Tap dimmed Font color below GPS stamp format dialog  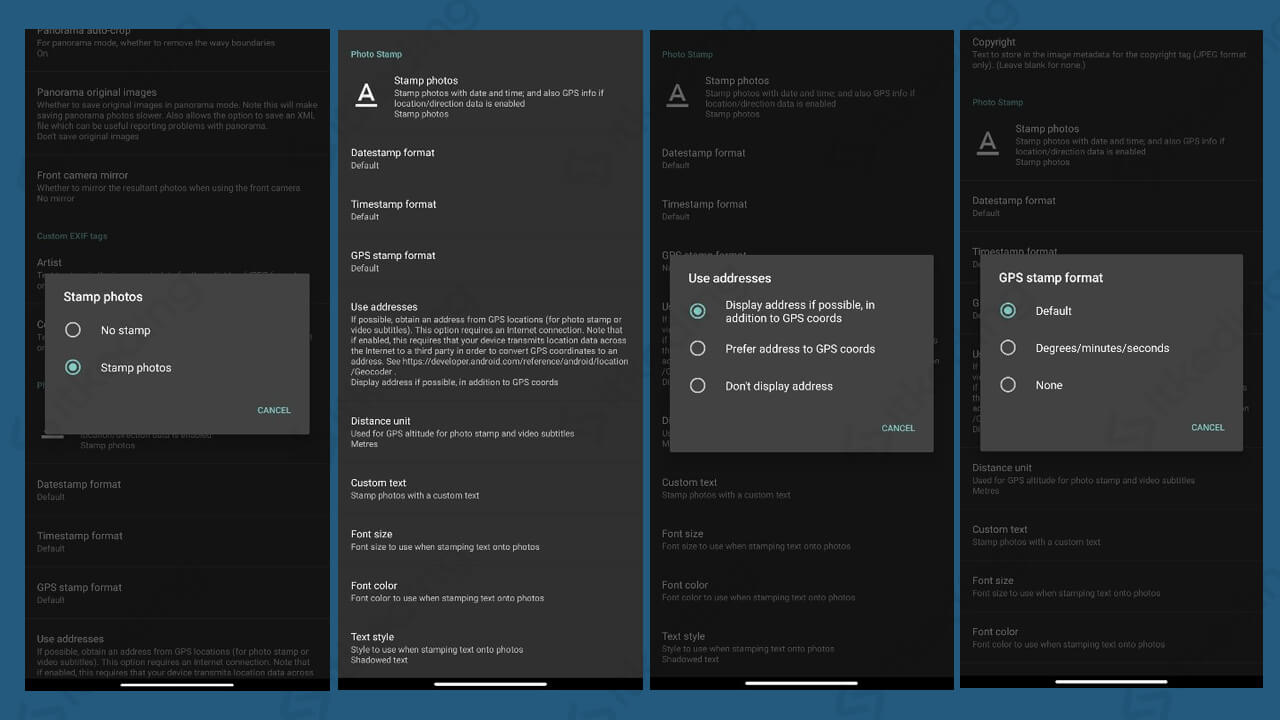1112,638
